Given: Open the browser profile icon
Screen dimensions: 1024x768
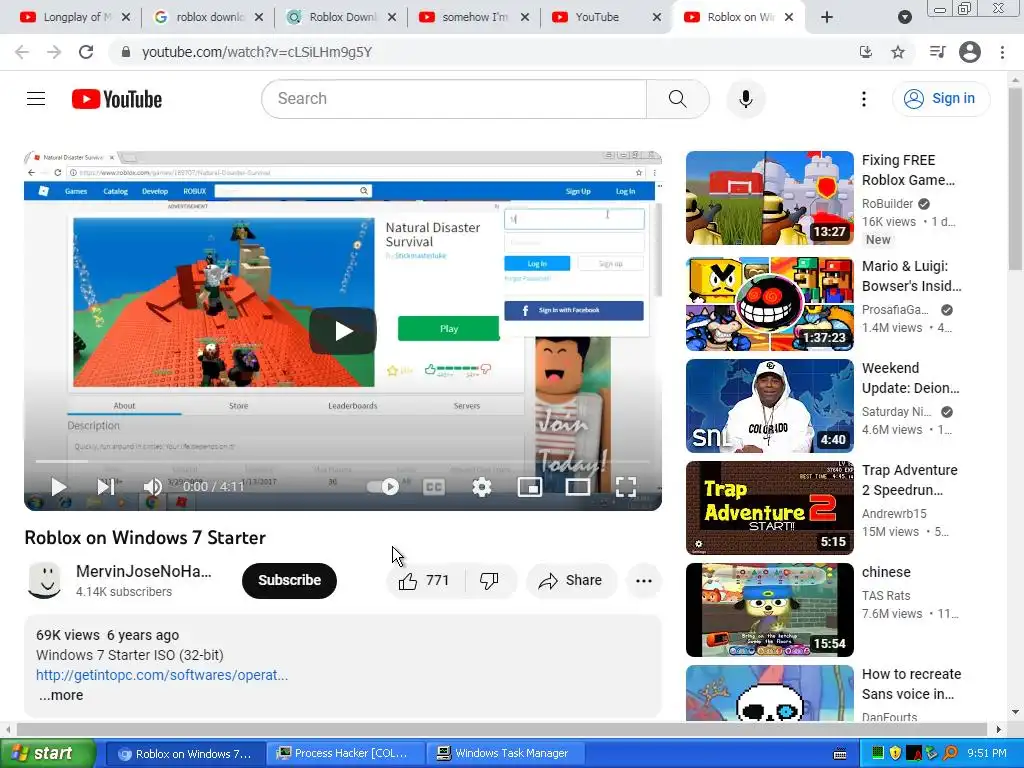Looking at the screenshot, I should [x=970, y=52].
